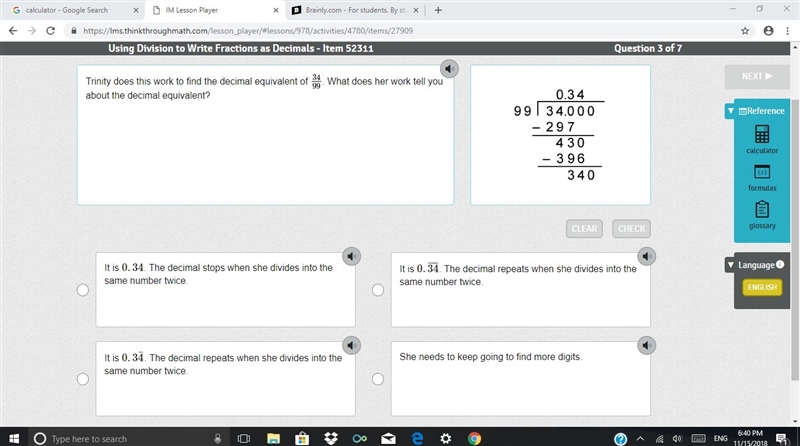Close the IM Lesson Player tab
Viewport: 800px width, 446px height.
(276, 10)
